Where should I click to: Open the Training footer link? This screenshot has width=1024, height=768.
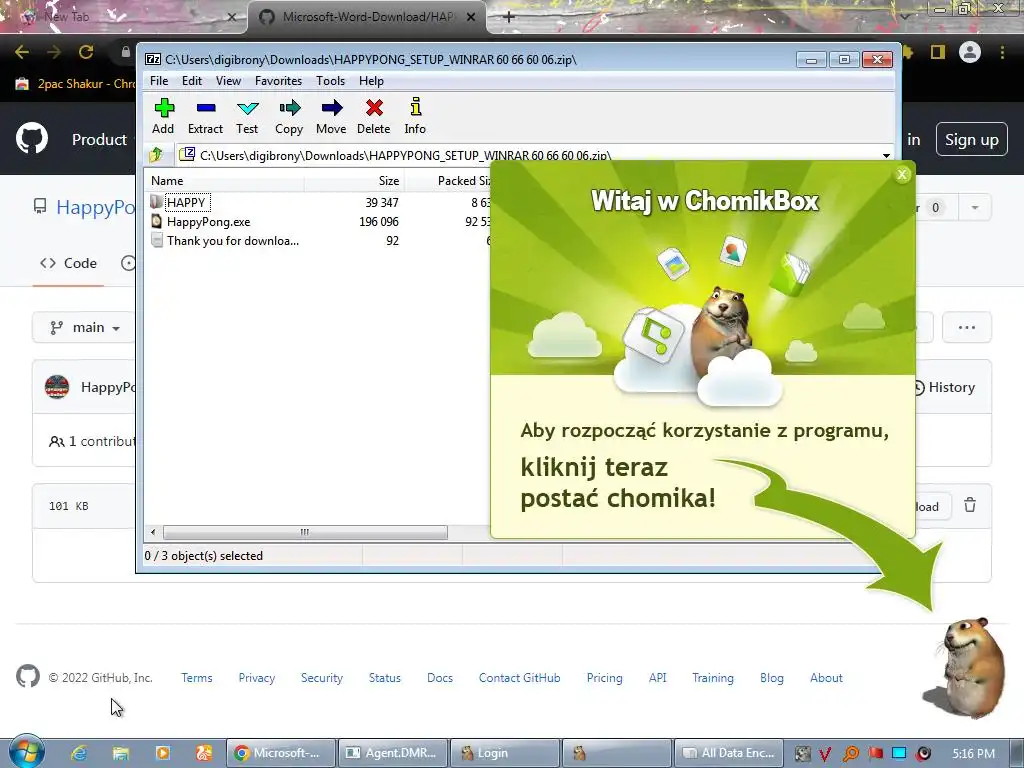pyautogui.click(x=712, y=678)
